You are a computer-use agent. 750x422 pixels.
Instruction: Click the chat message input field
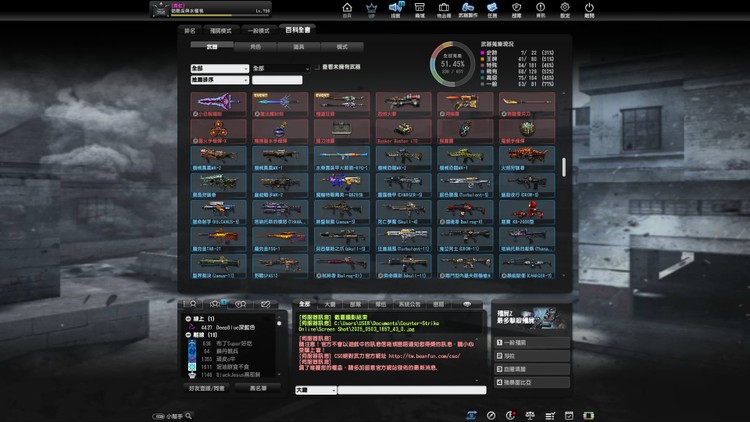click(x=412, y=390)
